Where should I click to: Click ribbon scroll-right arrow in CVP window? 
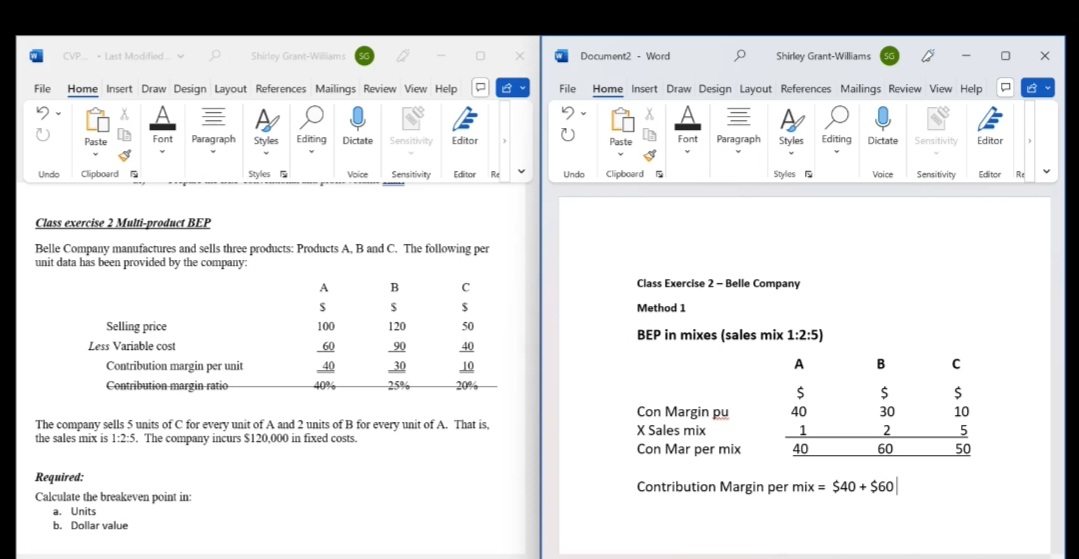tap(504, 140)
